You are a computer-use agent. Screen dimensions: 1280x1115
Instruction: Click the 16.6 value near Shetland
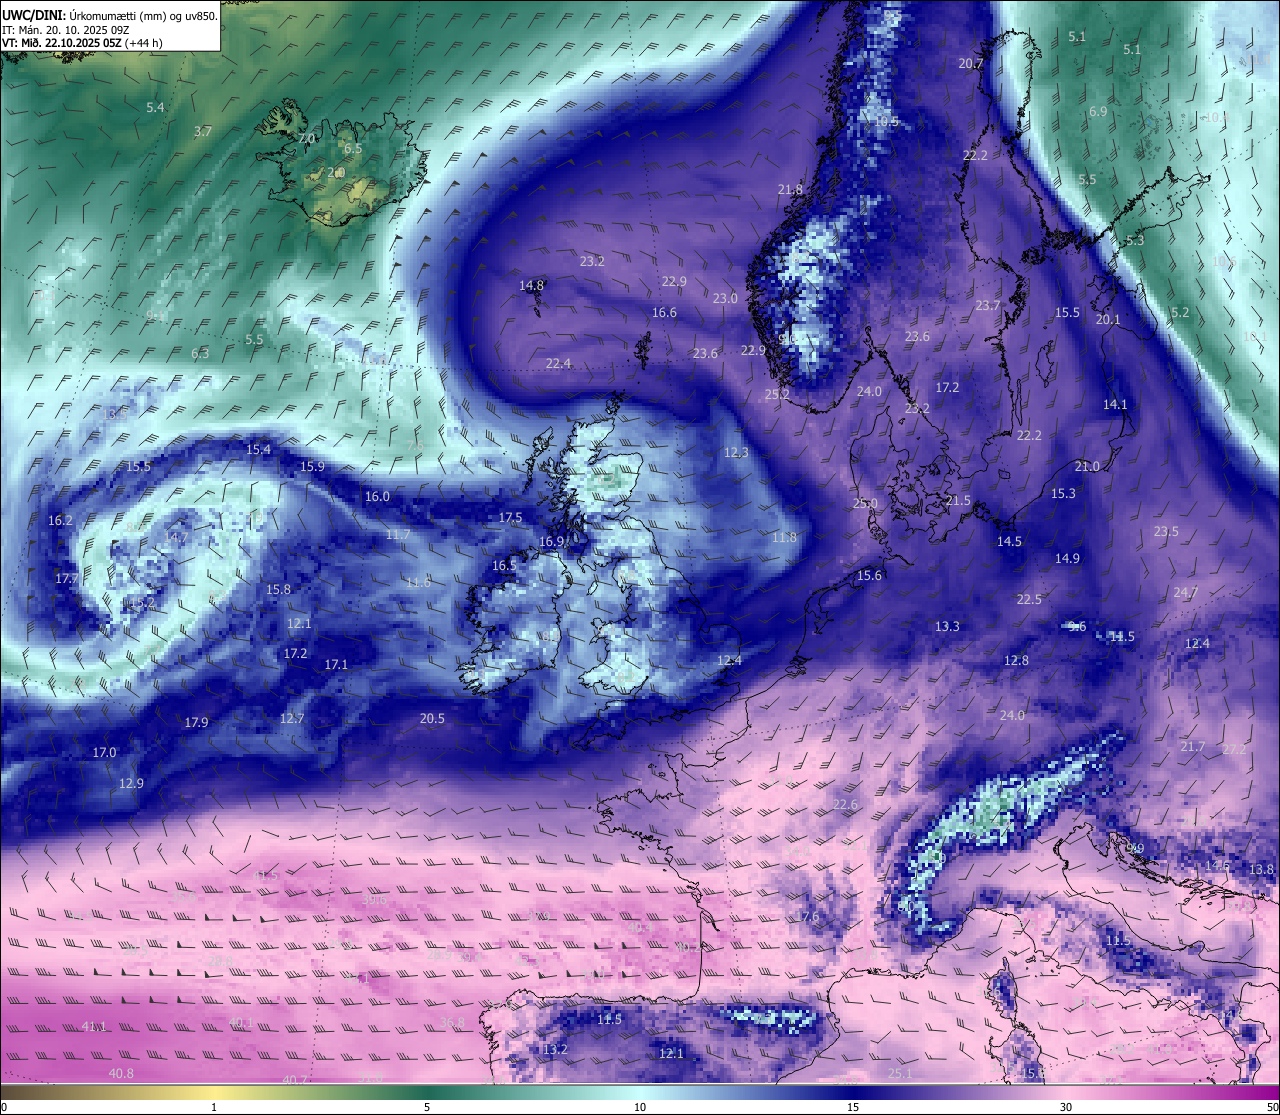tap(664, 312)
